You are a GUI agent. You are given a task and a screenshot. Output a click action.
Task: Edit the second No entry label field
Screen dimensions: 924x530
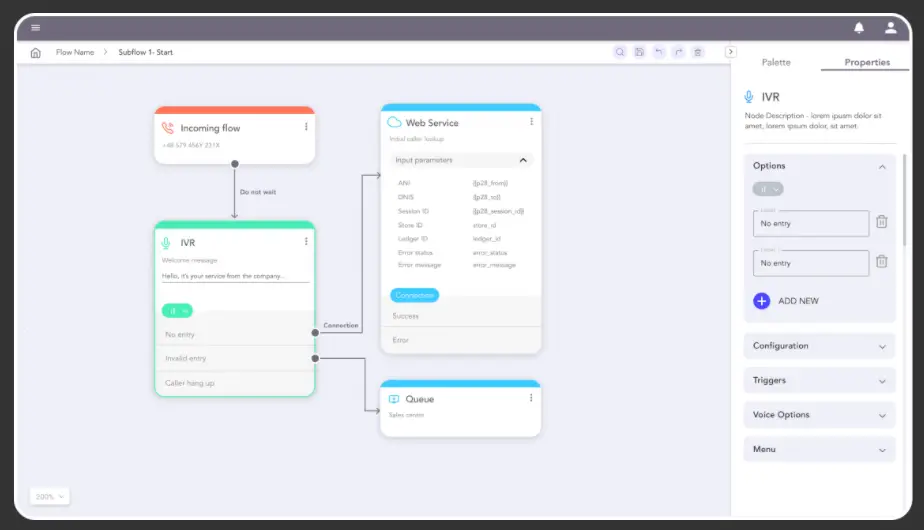pyautogui.click(x=811, y=263)
